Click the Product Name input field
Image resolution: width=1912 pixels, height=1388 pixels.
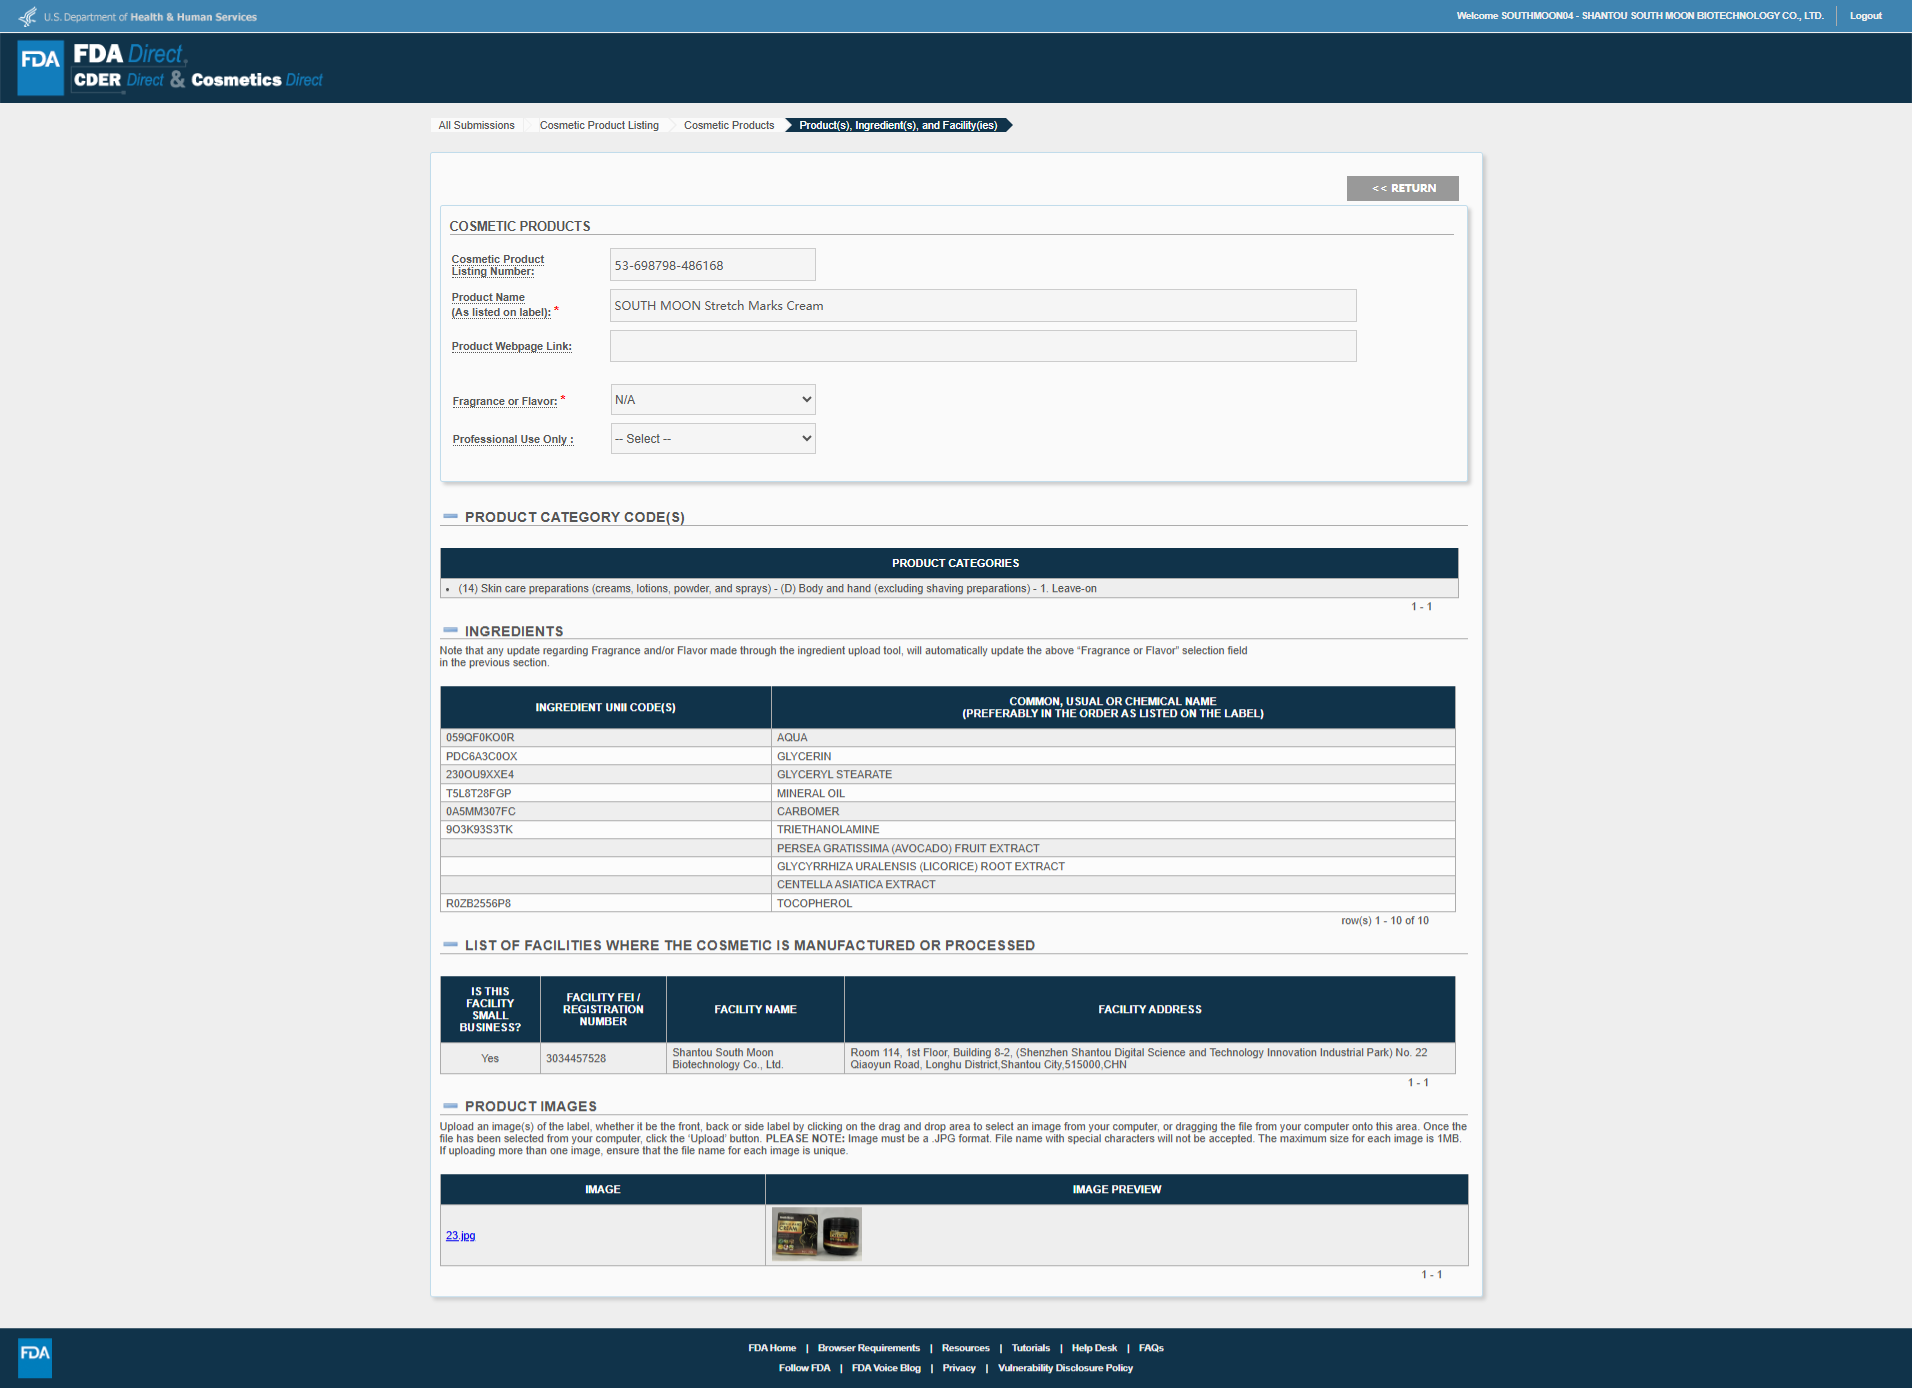pos(983,306)
